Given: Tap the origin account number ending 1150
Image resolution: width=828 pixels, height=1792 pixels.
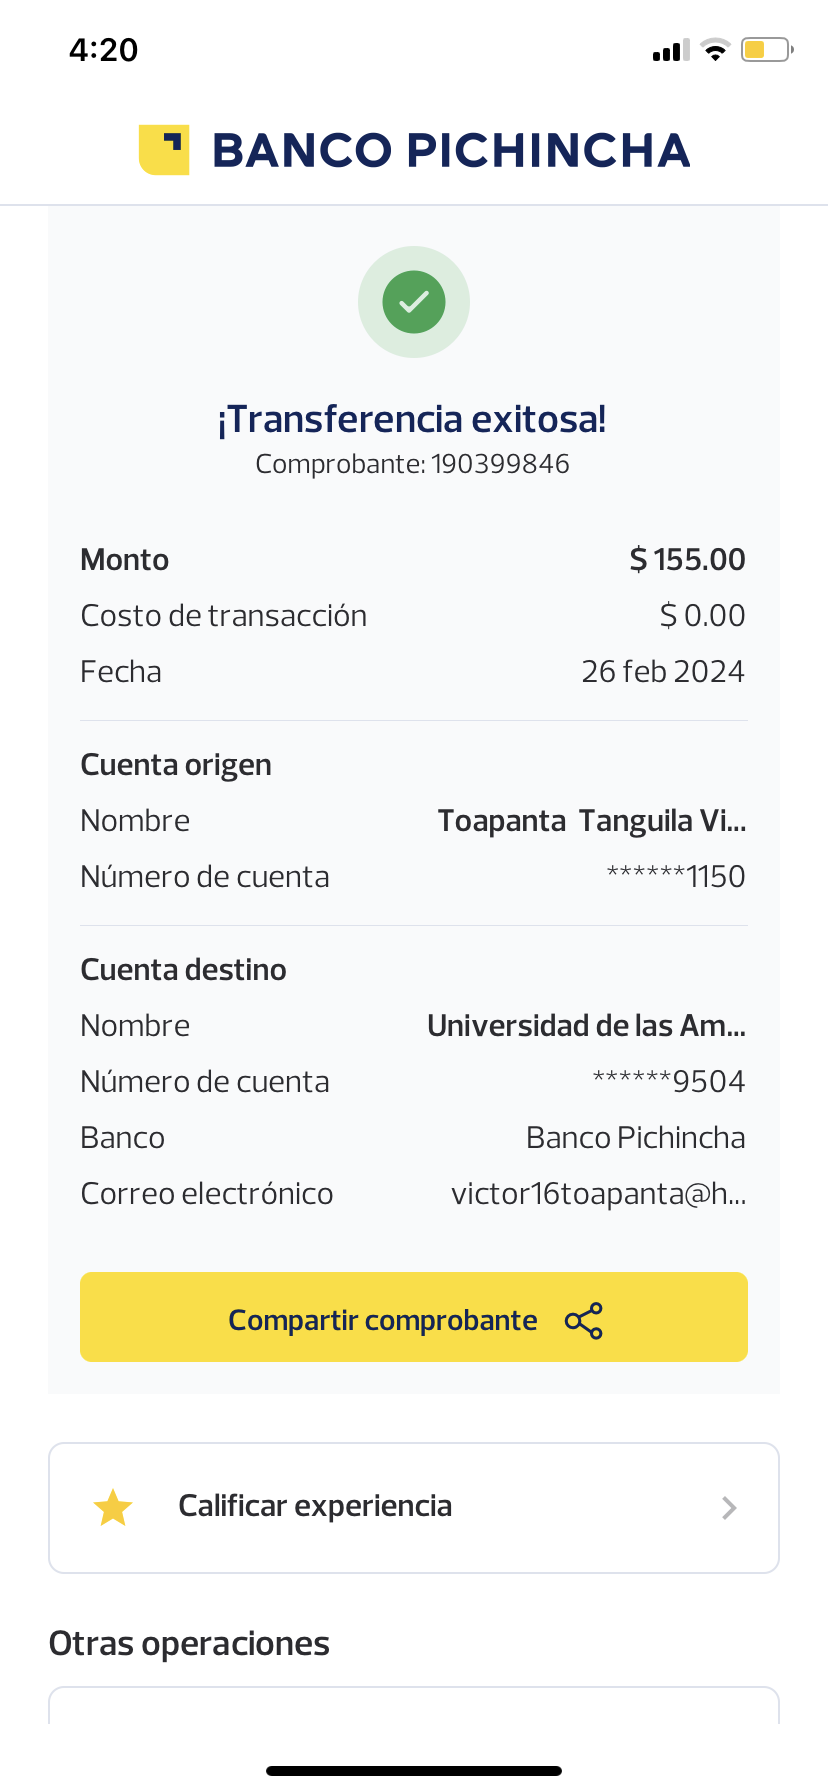Looking at the screenshot, I should [676, 877].
